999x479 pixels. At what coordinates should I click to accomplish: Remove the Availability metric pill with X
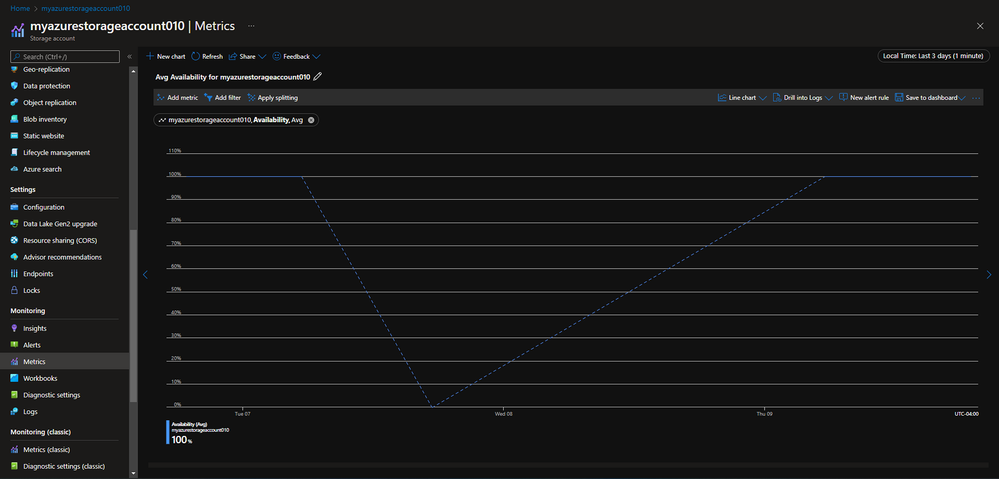pyautogui.click(x=311, y=120)
